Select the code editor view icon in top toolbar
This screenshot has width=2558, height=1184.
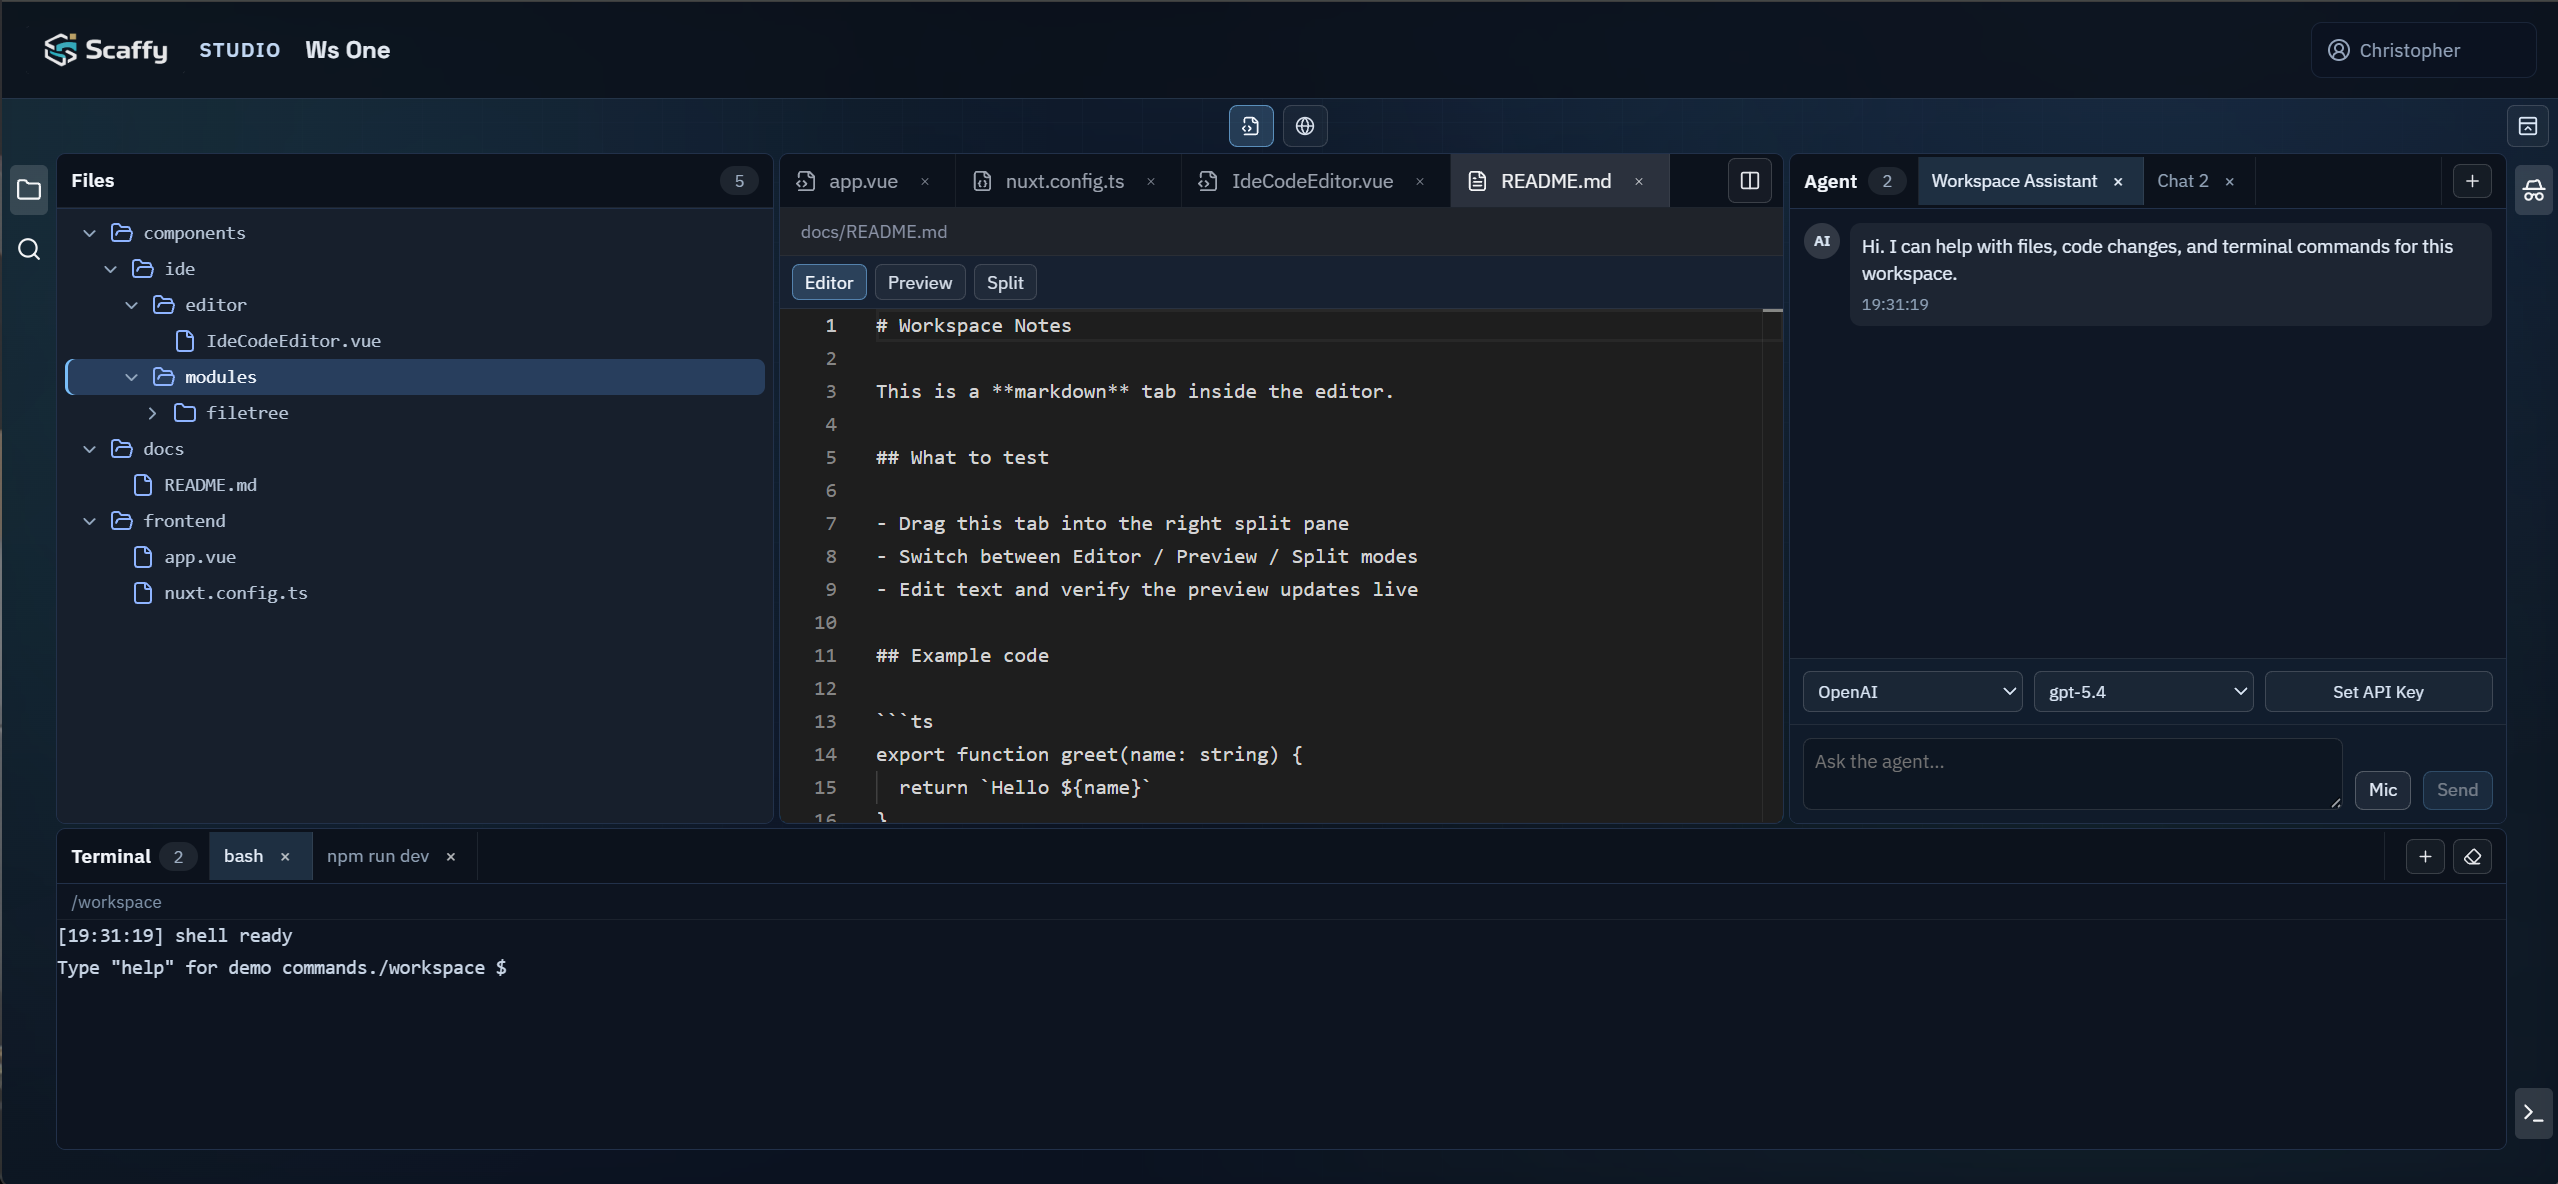1250,126
